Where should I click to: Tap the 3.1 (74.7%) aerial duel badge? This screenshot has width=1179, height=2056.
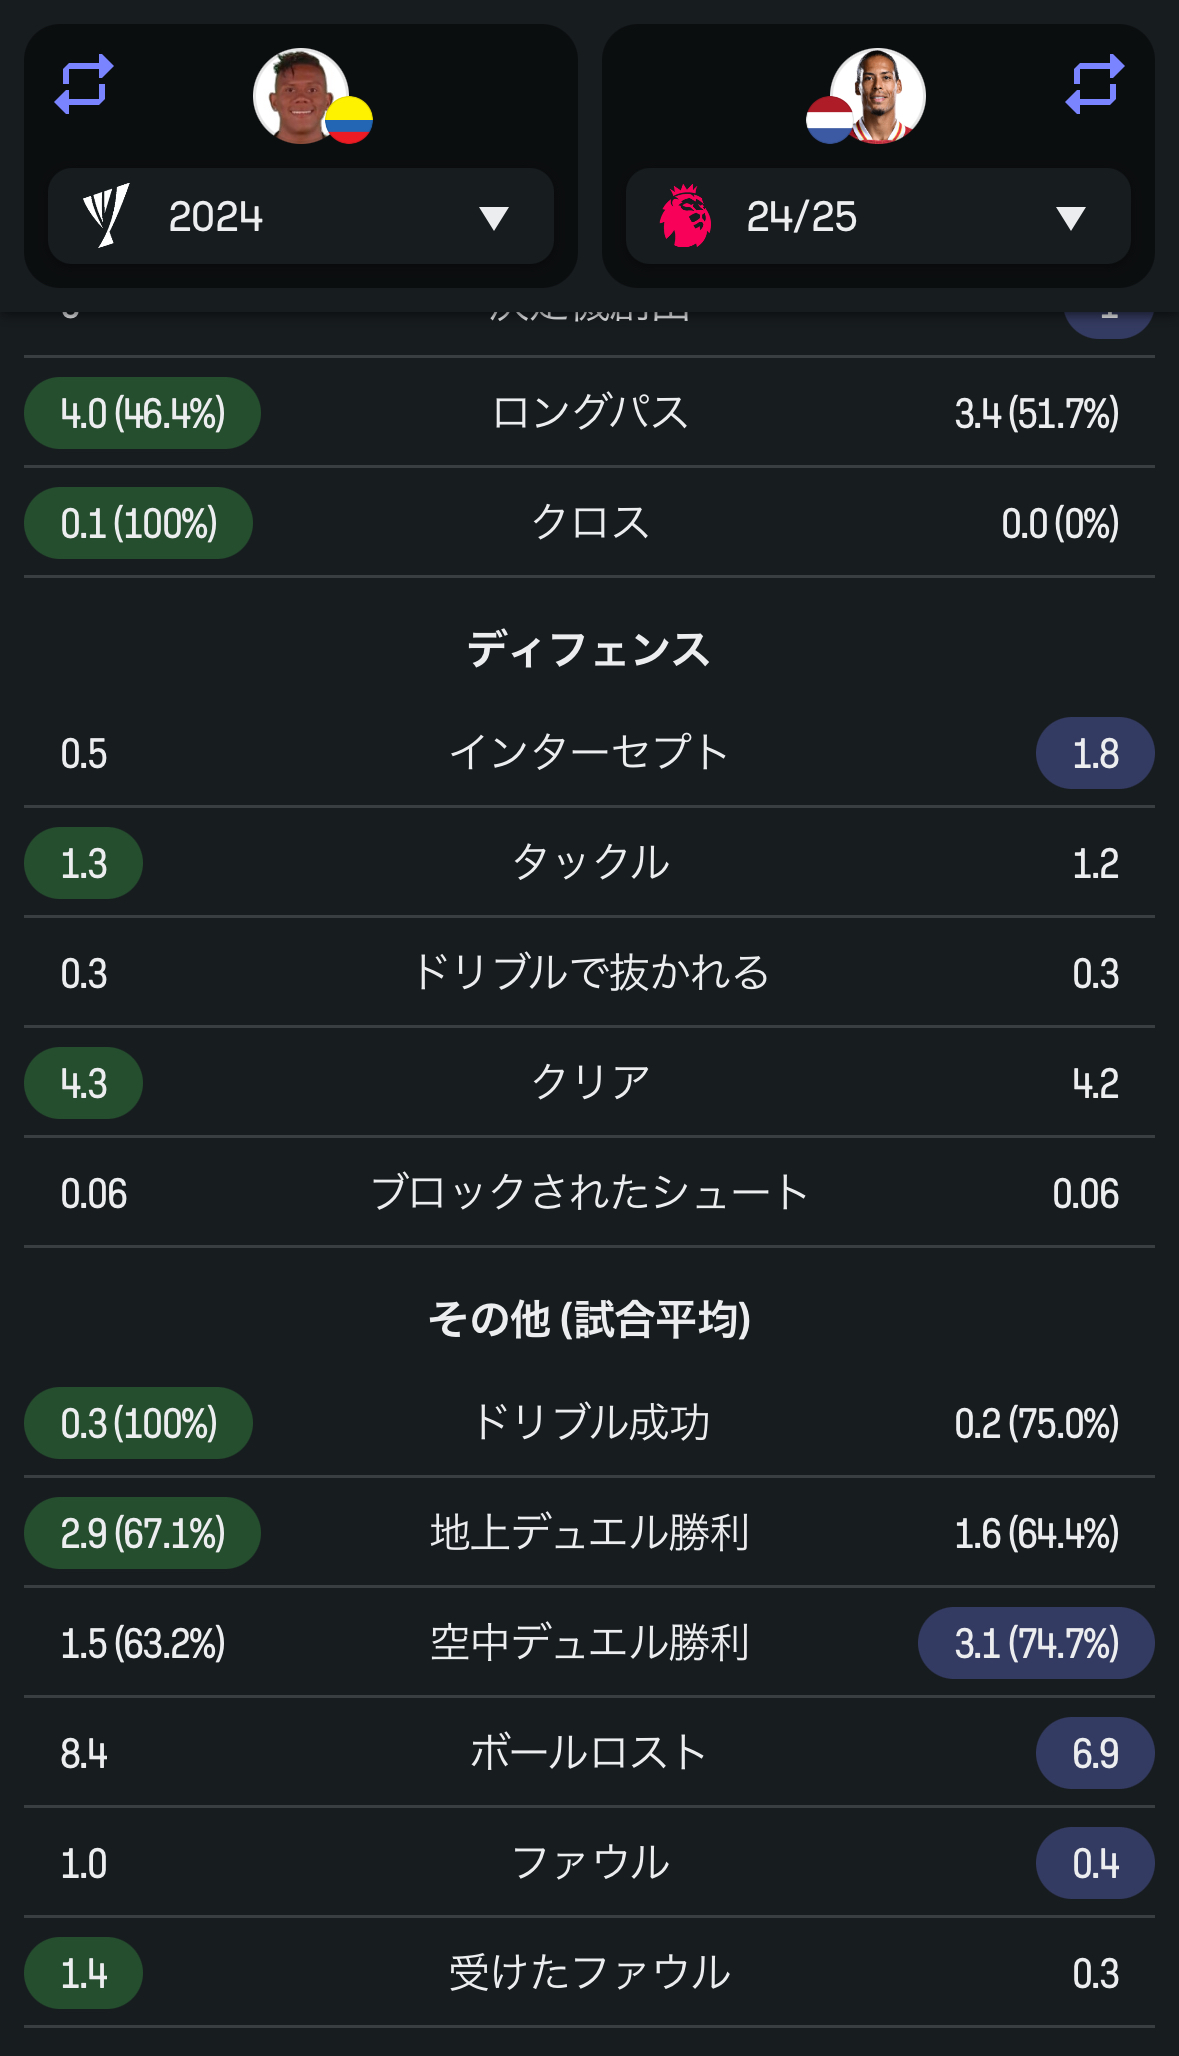[x=1036, y=1643]
